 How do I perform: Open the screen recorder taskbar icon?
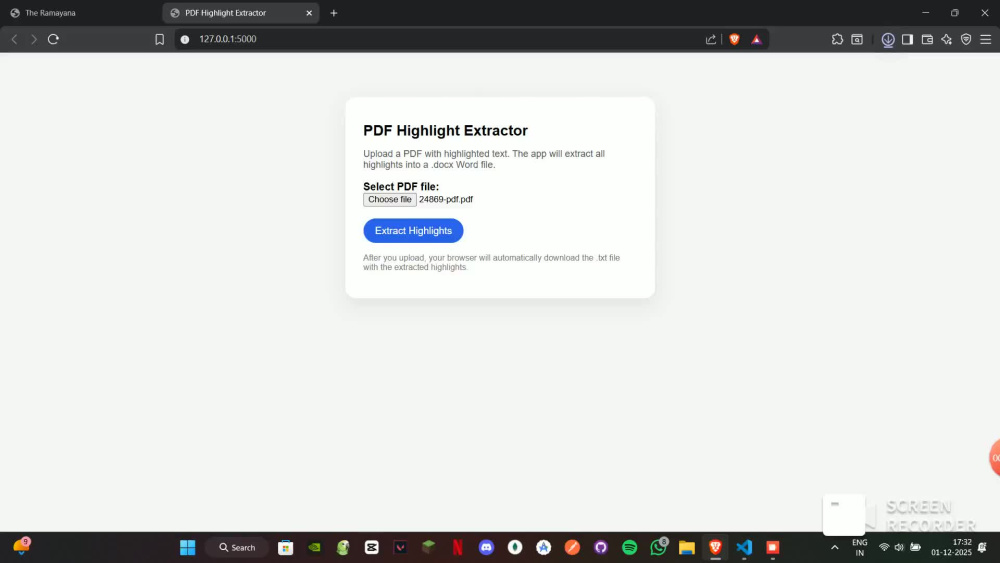click(773, 547)
